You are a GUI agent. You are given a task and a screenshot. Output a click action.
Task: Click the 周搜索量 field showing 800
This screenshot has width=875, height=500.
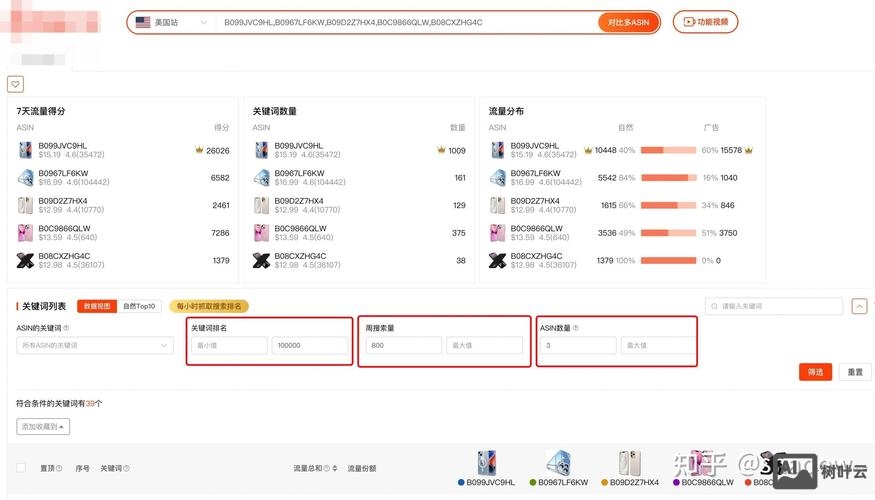pos(403,345)
